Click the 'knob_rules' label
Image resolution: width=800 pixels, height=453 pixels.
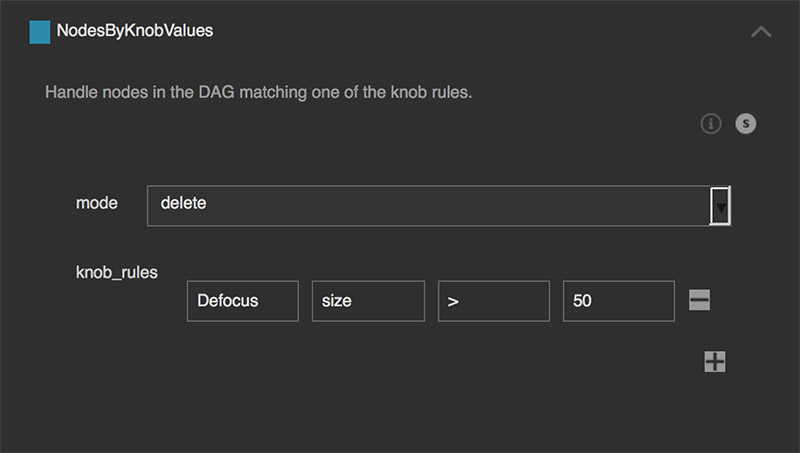(x=117, y=270)
